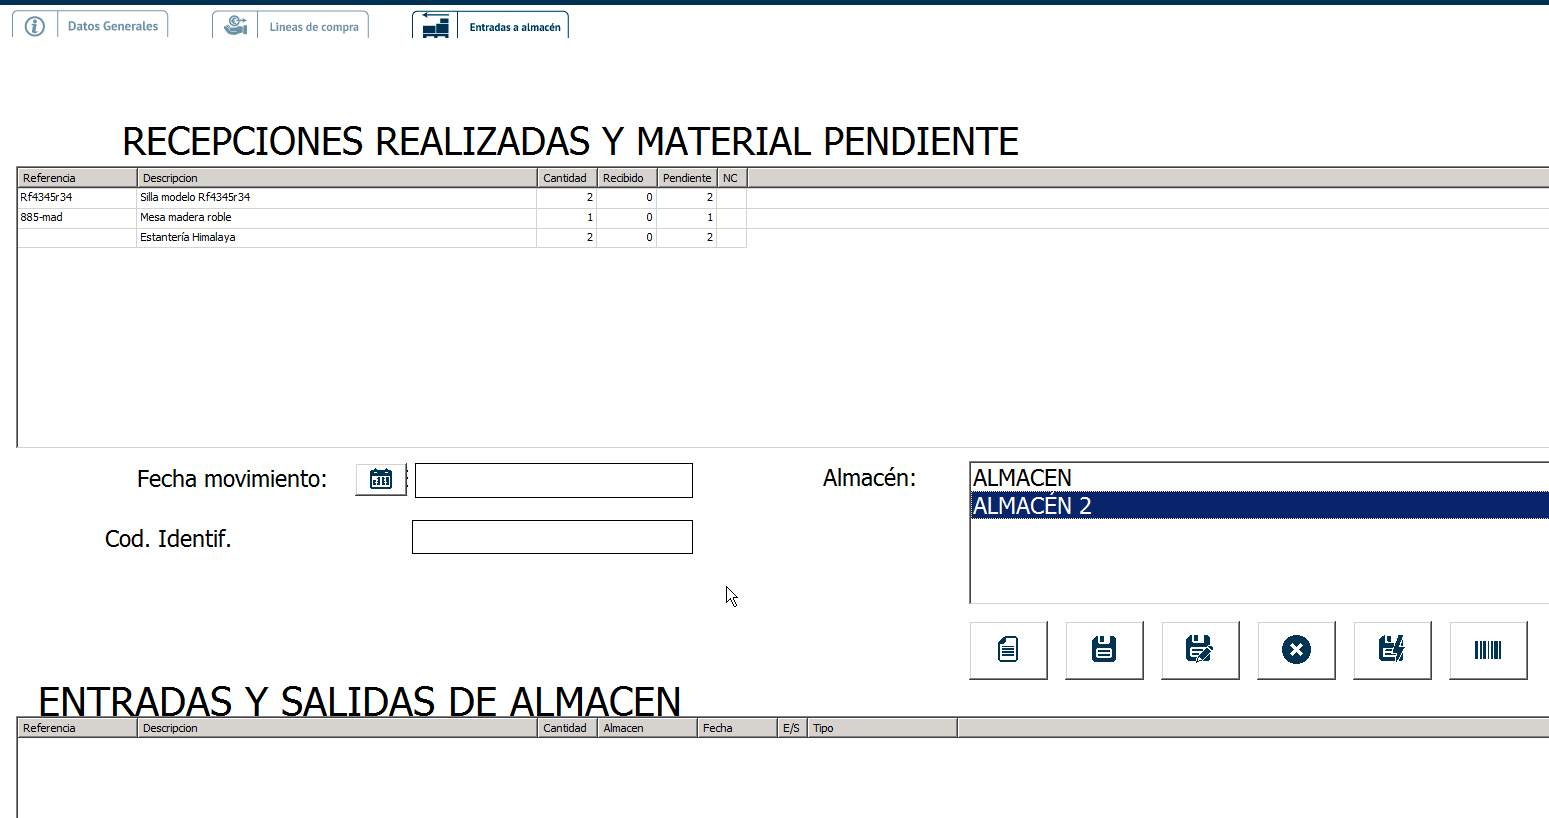Click the save-and-edit pencil disk button
Viewport: 1549px width, 818px height.
1200,650
